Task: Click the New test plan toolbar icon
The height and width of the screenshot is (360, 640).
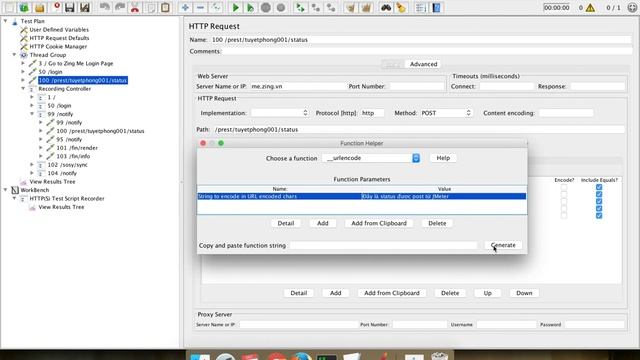Action: tap(9, 7)
